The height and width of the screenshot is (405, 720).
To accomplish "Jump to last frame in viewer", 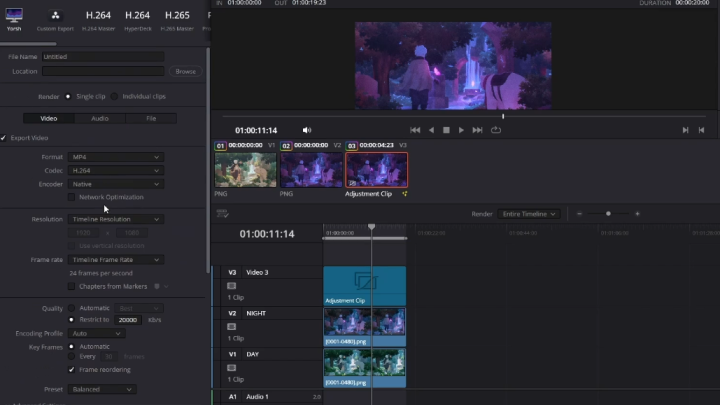I will pyautogui.click(x=478, y=130).
